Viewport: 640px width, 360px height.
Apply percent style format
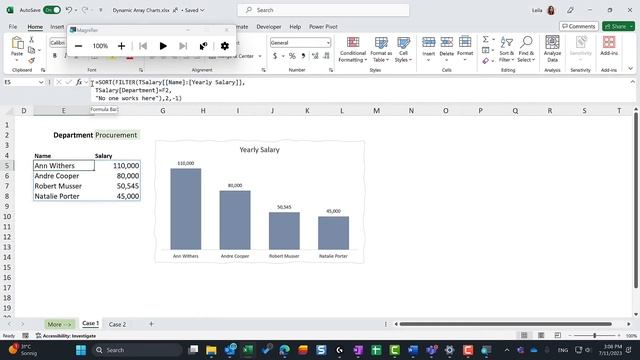(x=292, y=56)
